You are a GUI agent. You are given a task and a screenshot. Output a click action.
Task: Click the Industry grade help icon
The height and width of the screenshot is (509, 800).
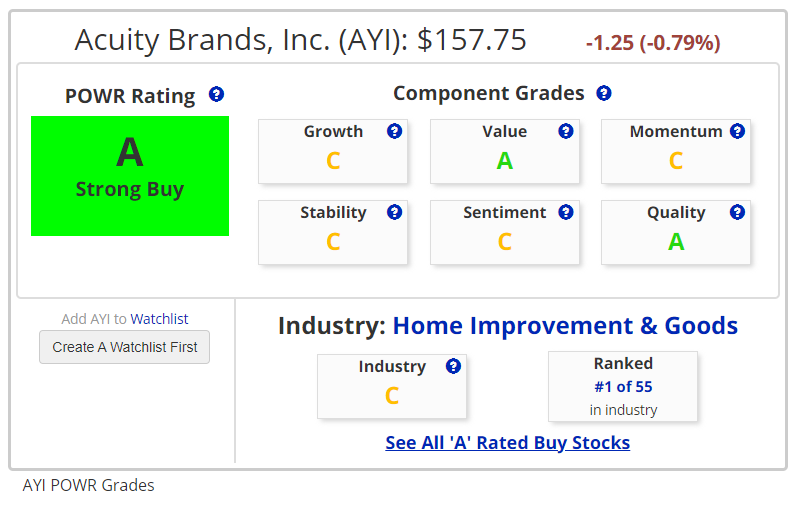pos(453,366)
